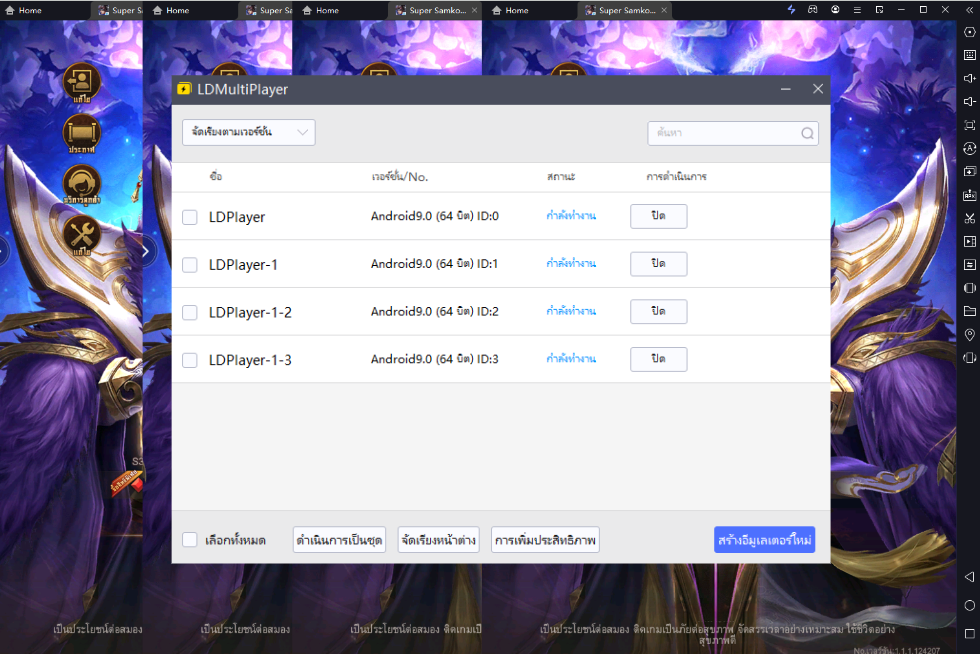This screenshot has height=654, width=980.
Task: Click the blue สร้างอีมูเลเตอร์ใหม่ button
Action: [x=764, y=540]
